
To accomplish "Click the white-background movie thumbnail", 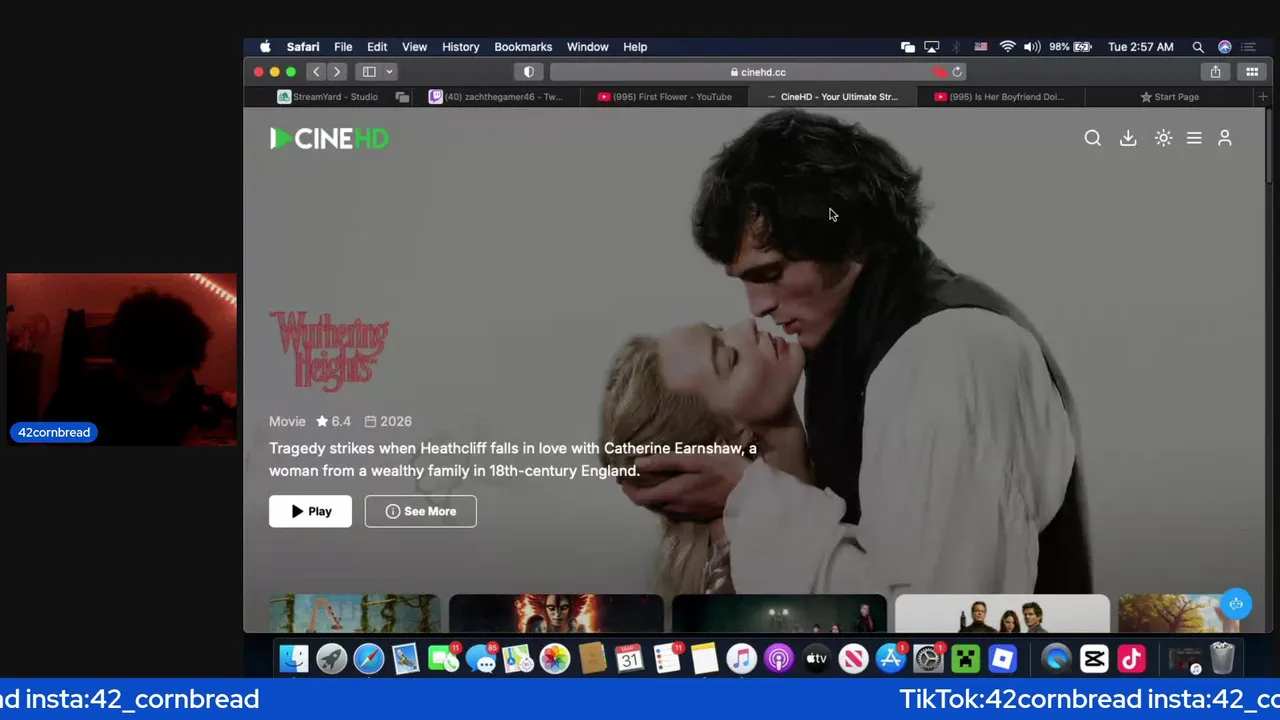I will pyautogui.click(x=1002, y=614).
